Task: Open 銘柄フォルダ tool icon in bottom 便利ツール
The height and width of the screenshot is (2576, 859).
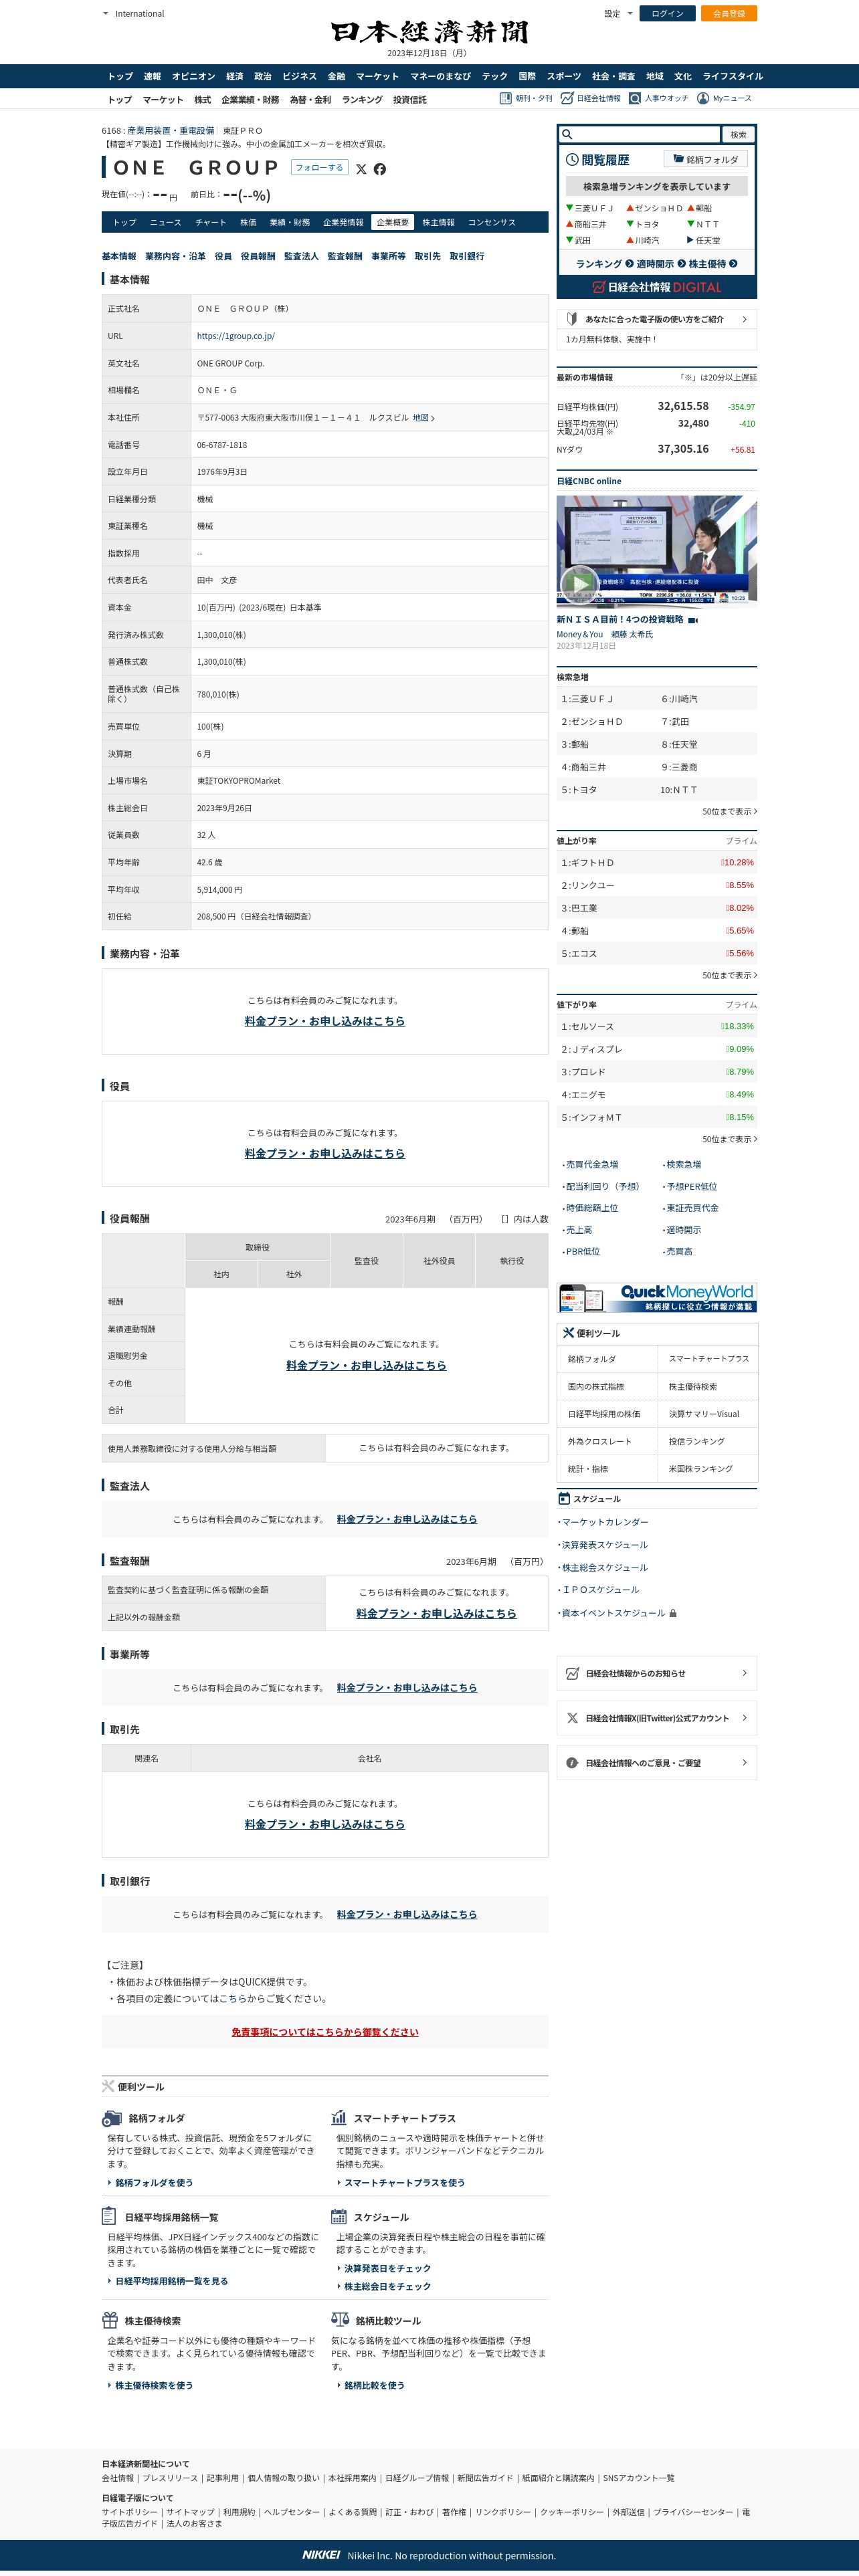Action: pos(112,2118)
